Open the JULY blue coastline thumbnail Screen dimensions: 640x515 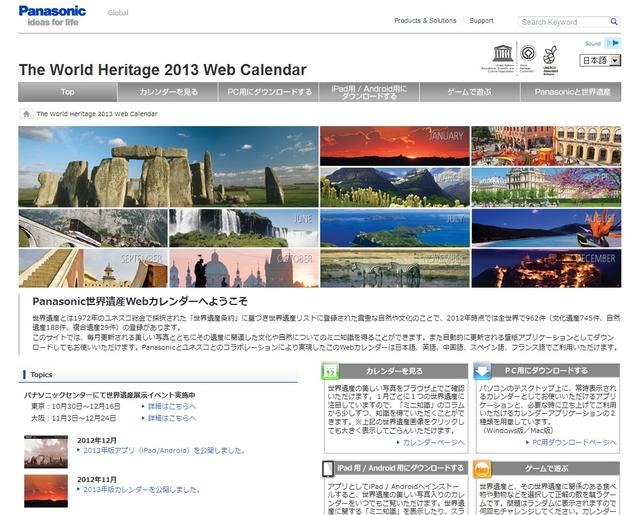coord(395,228)
